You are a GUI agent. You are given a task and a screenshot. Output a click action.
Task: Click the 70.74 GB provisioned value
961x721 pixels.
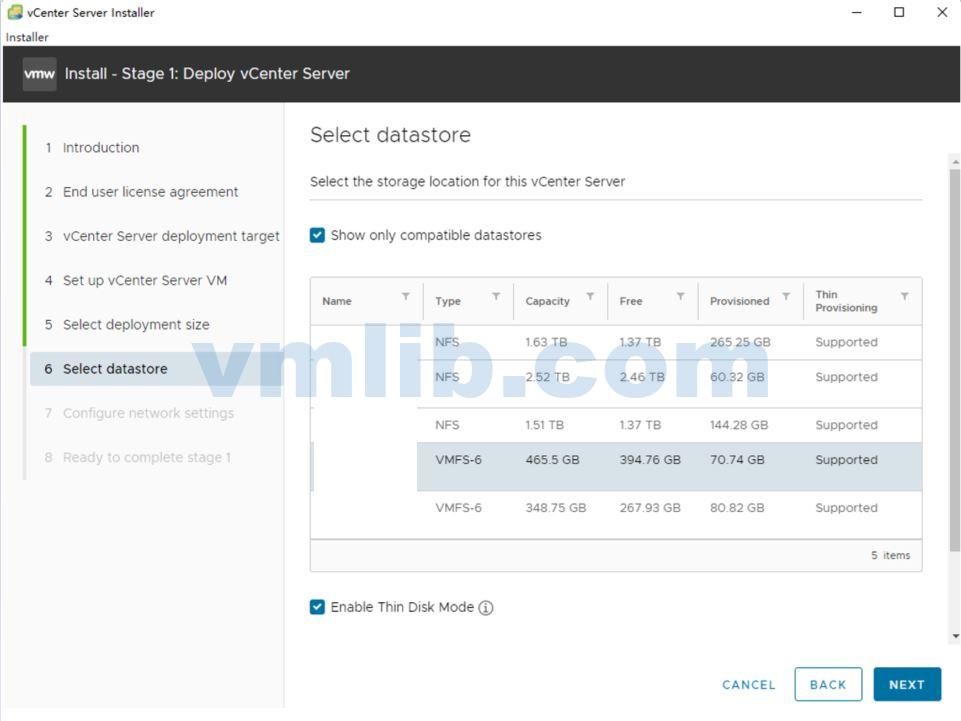click(x=737, y=460)
